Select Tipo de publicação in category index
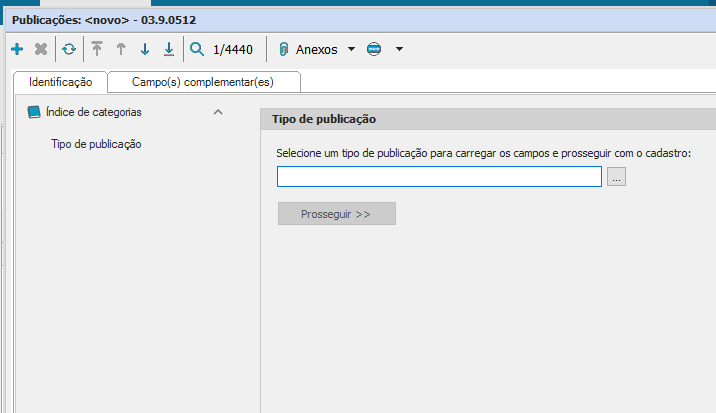 tap(96, 144)
